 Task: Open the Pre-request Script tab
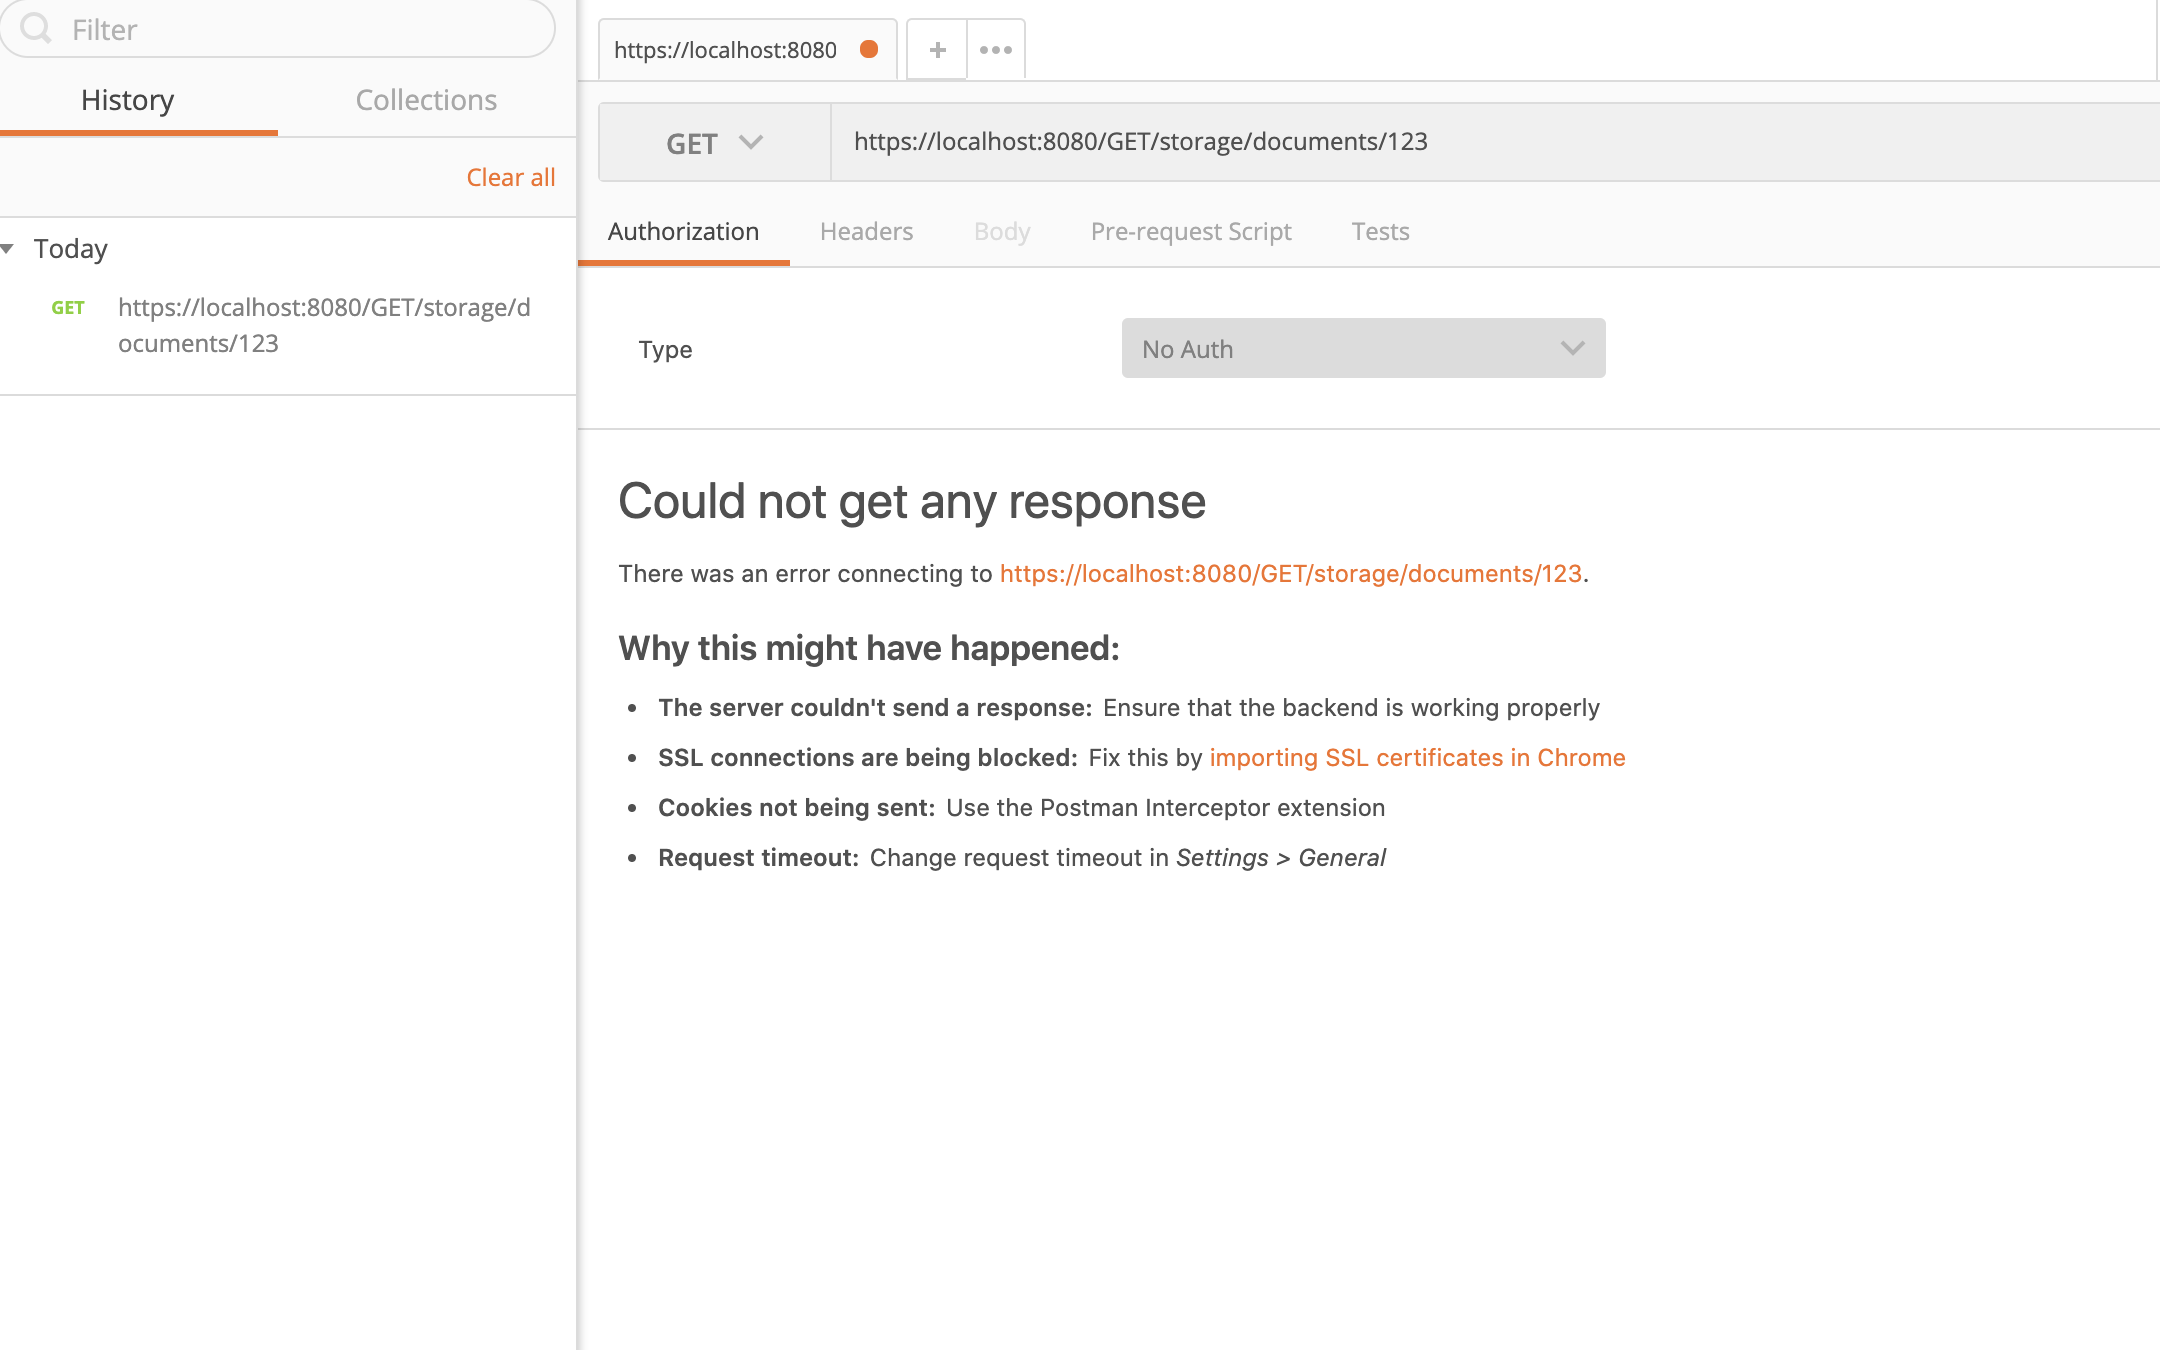click(1191, 232)
